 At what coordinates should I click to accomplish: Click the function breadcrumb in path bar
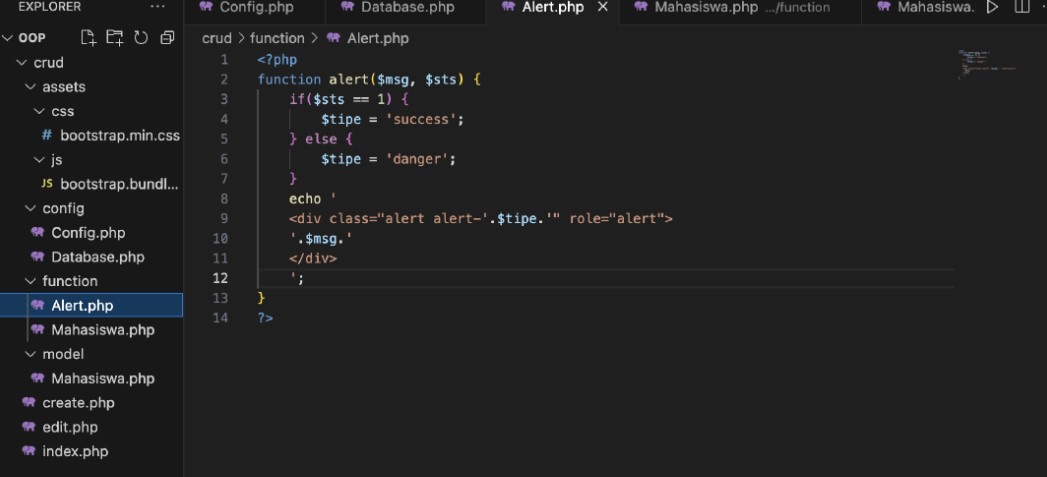pyautogui.click(x=276, y=38)
